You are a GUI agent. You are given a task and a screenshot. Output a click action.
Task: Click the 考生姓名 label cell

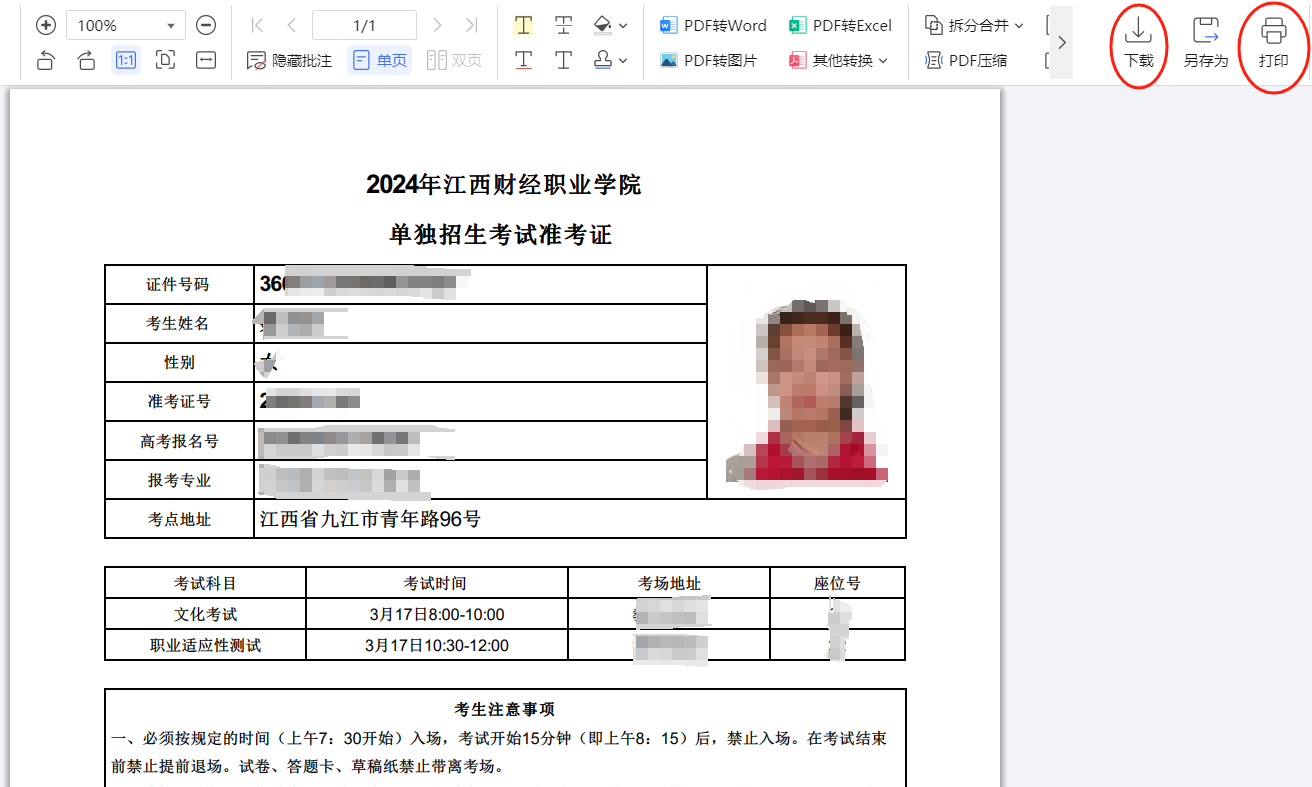point(178,323)
